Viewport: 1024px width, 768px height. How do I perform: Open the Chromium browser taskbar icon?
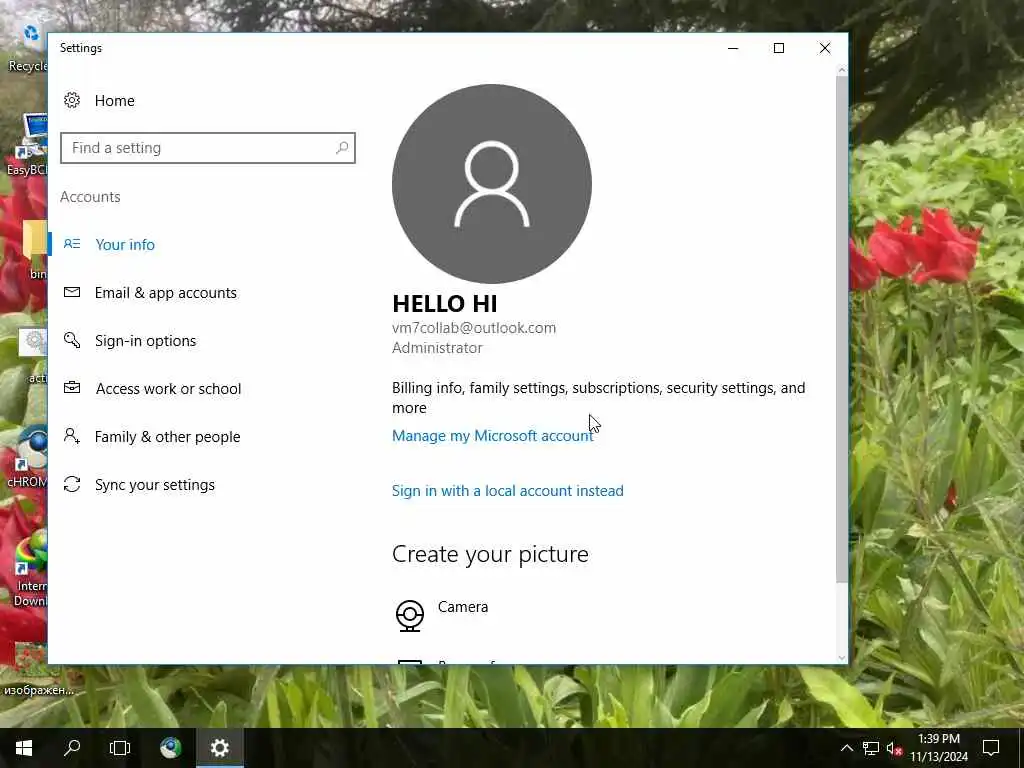click(x=170, y=748)
